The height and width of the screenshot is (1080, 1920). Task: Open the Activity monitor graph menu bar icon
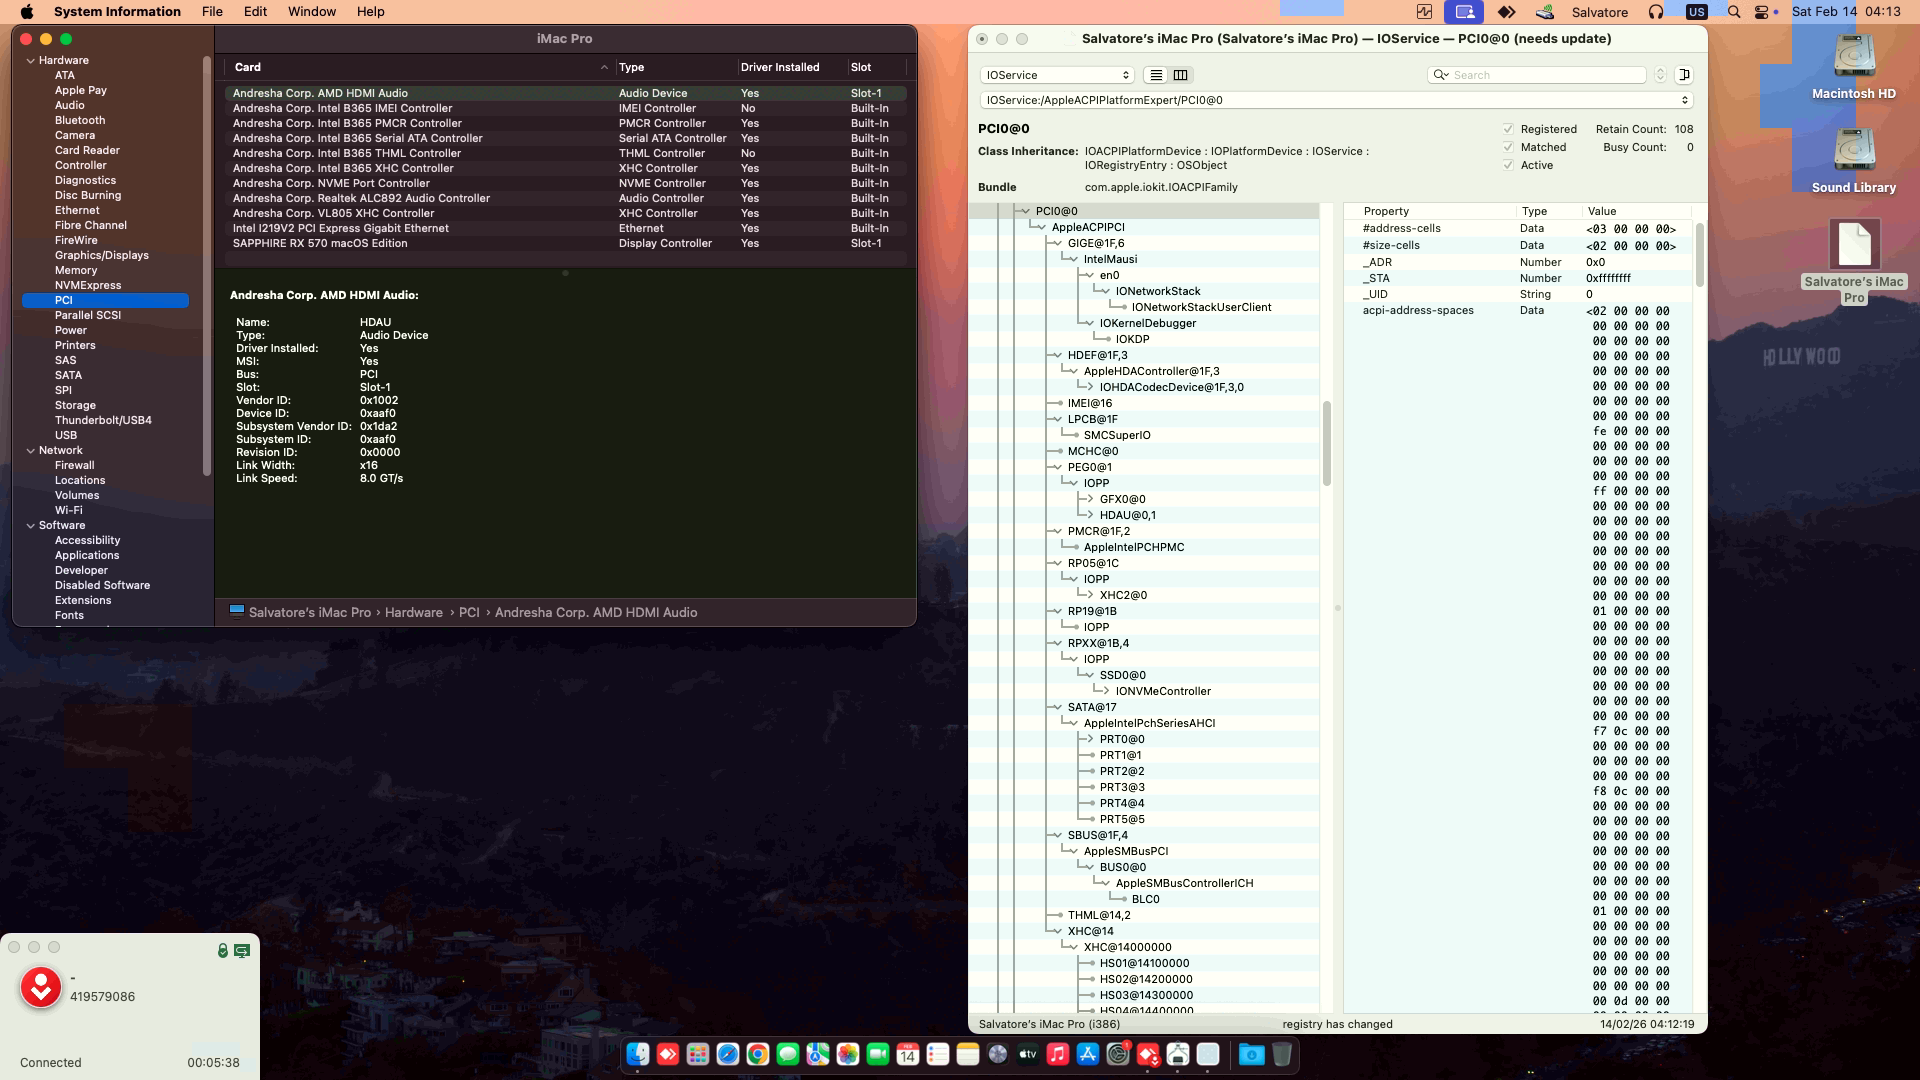tap(1424, 12)
